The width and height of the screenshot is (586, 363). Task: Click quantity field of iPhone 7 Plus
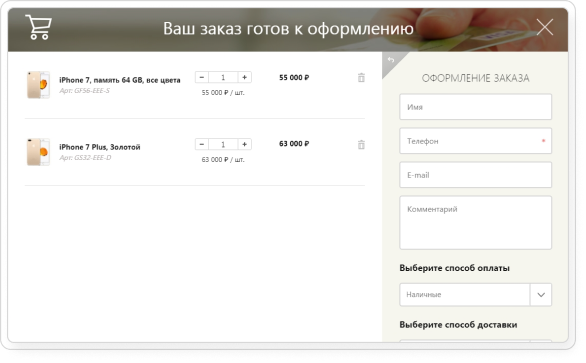(223, 144)
